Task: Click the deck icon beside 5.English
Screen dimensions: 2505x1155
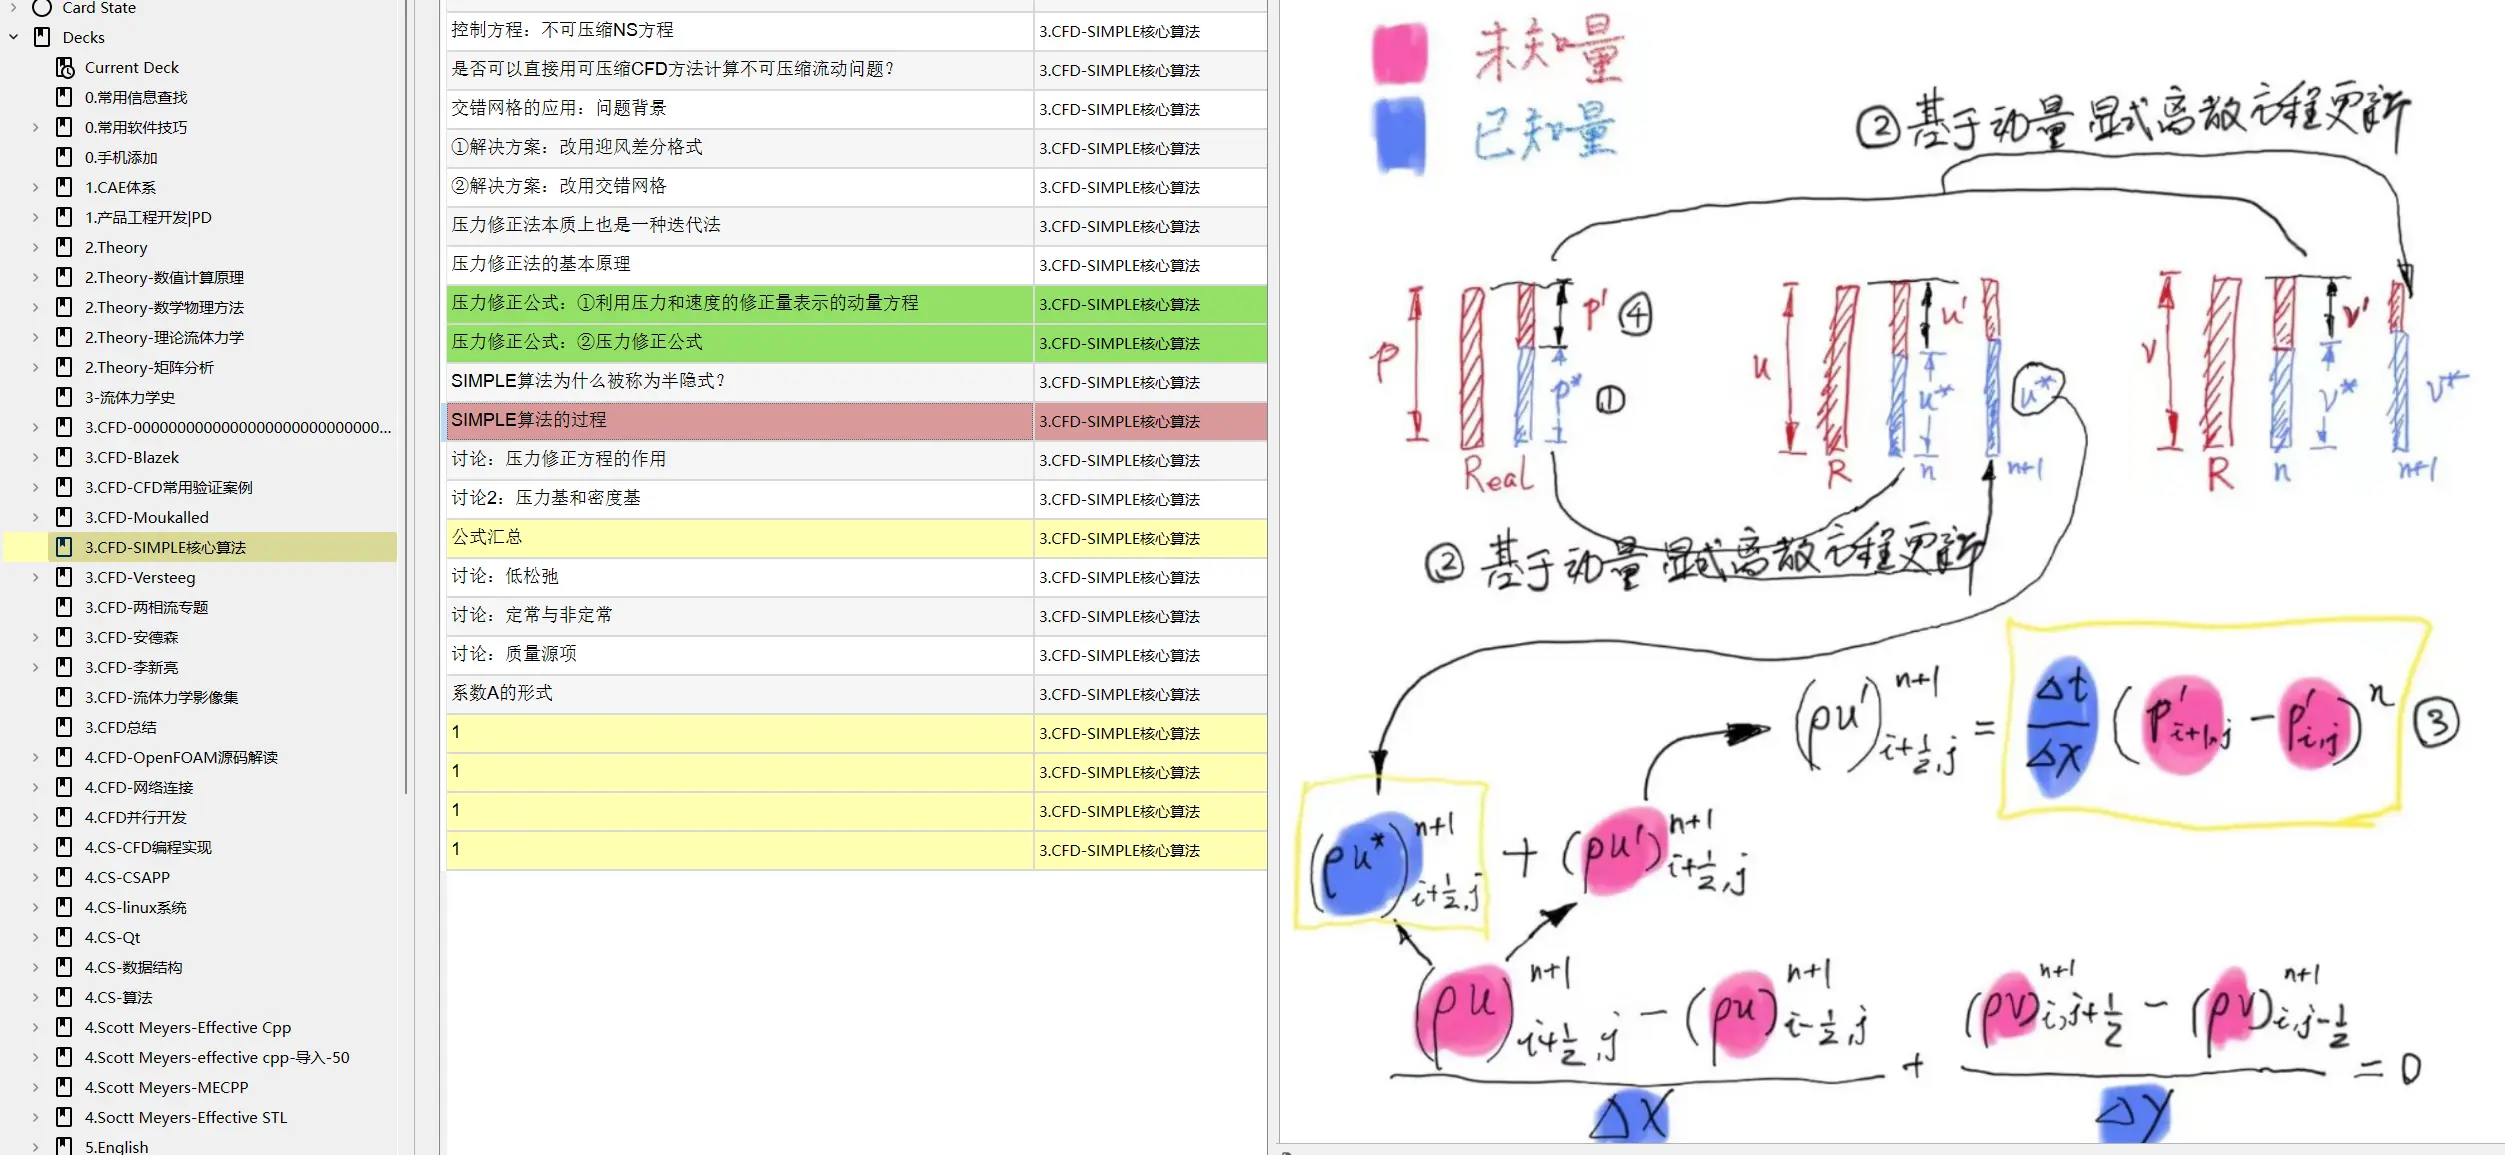Action: point(64,1146)
